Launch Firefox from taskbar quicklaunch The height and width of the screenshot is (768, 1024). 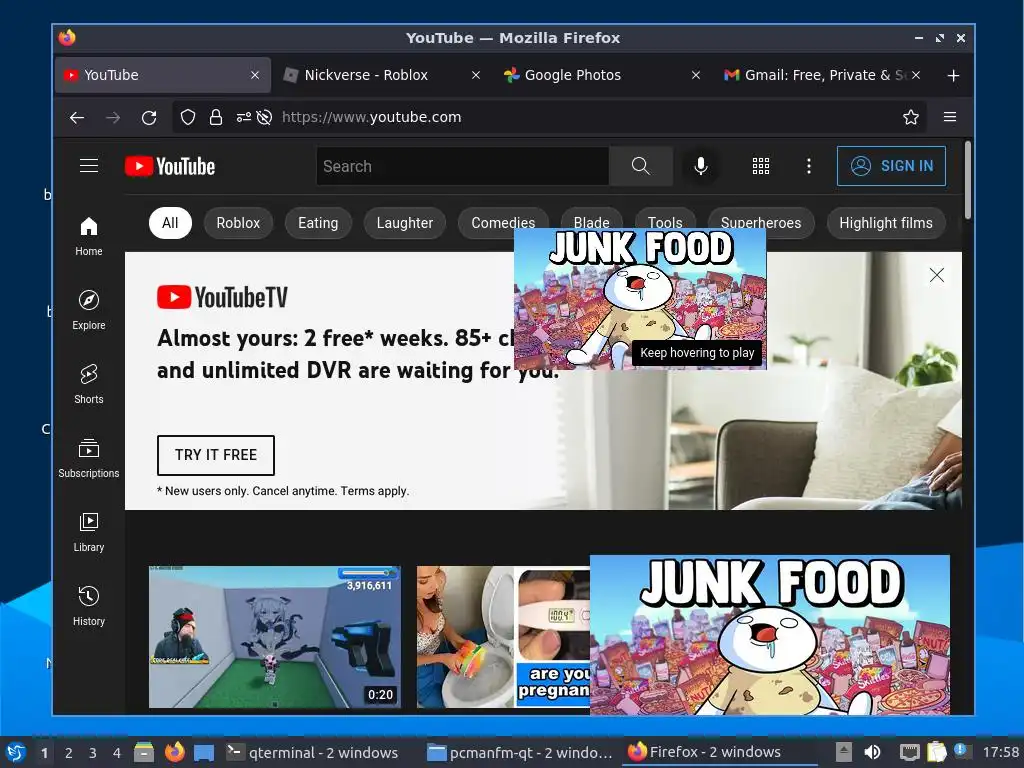pos(174,752)
